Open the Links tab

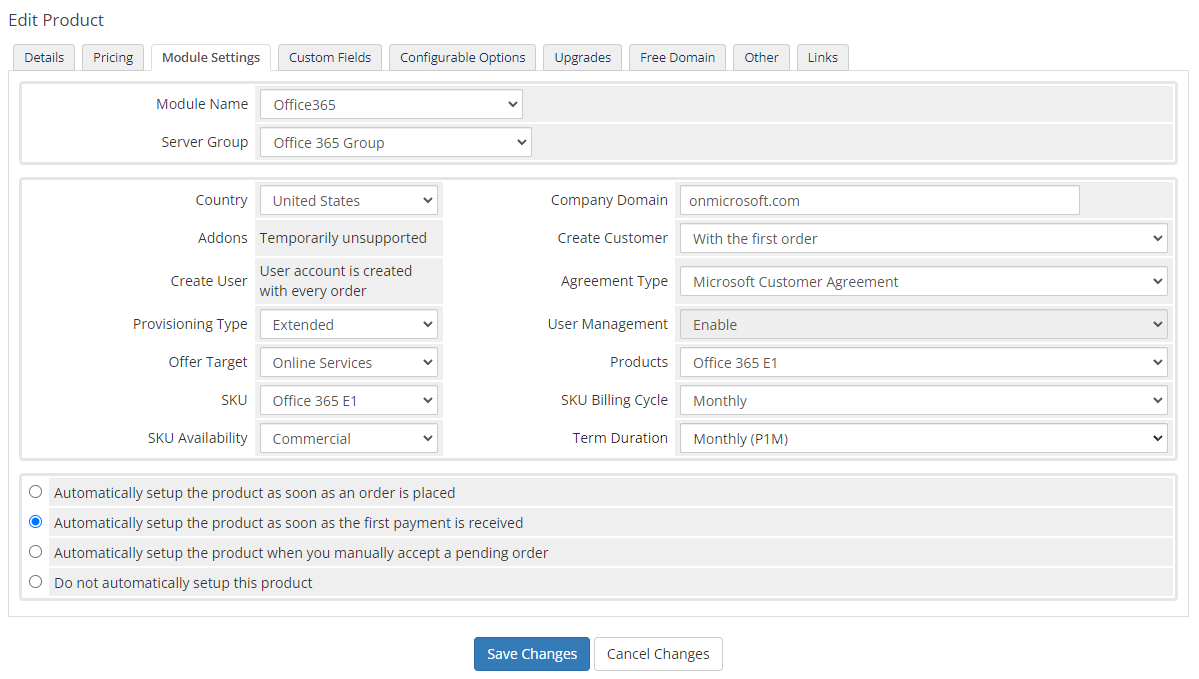pyautogui.click(x=822, y=57)
